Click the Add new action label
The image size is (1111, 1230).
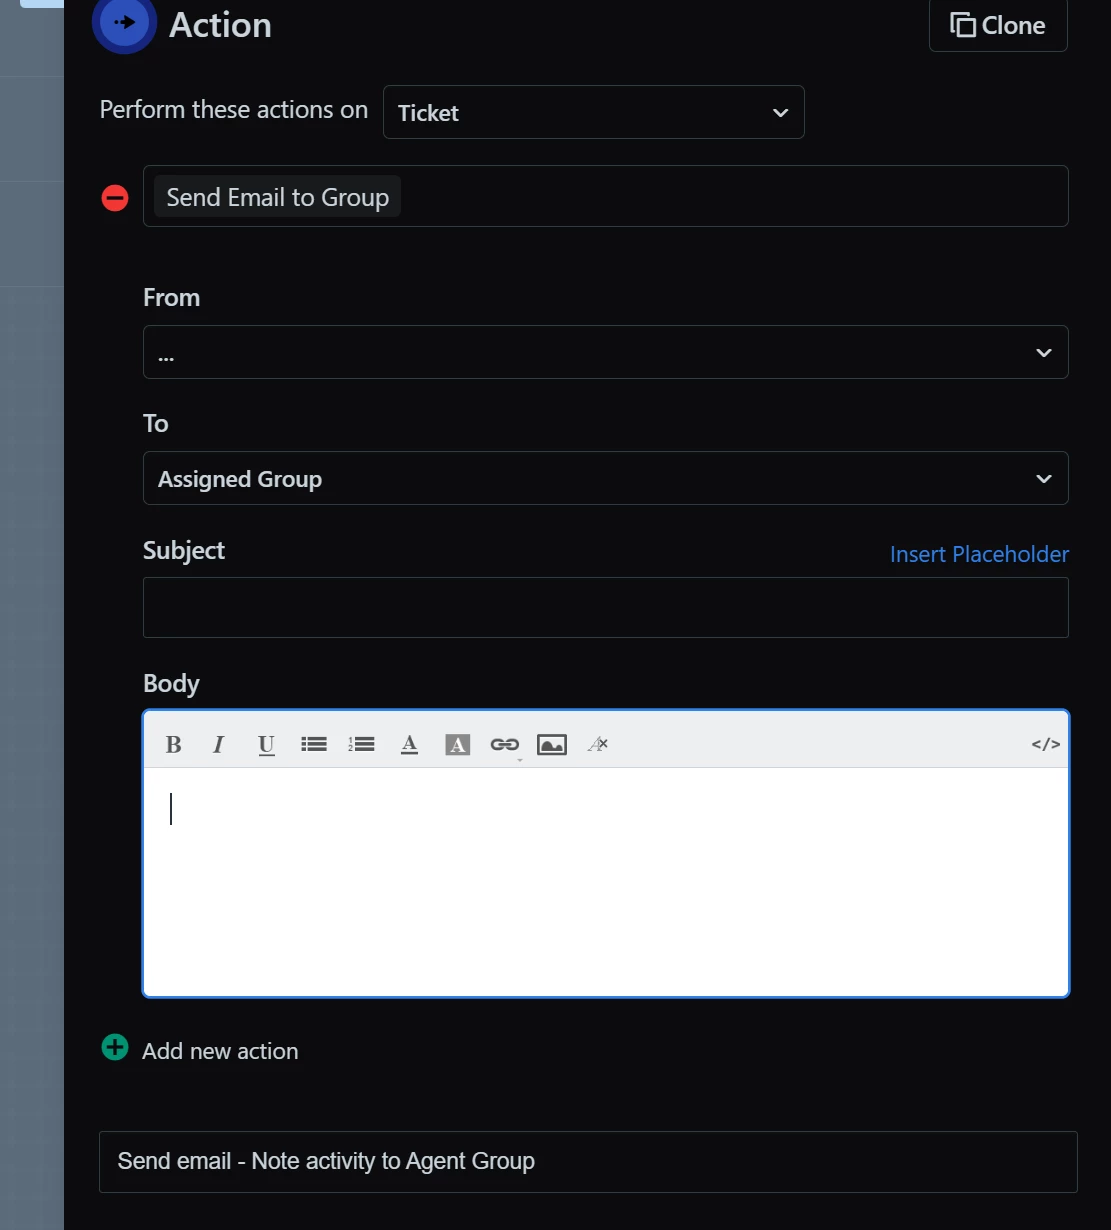click(x=220, y=1051)
